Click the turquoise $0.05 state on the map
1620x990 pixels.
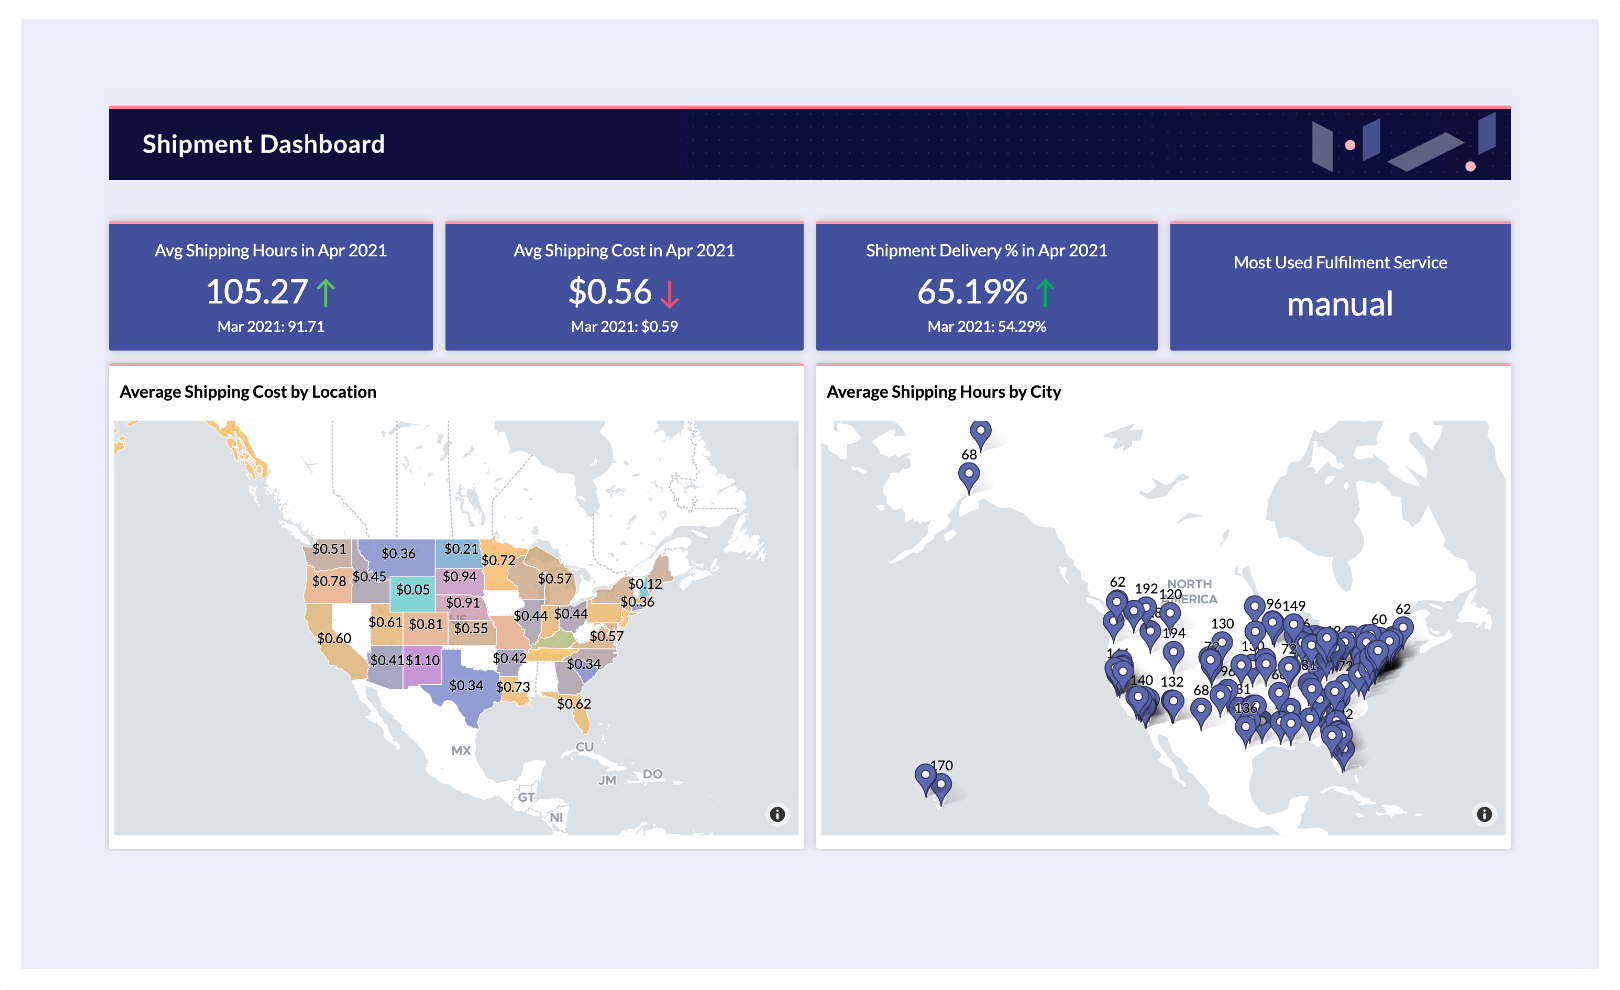pyautogui.click(x=412, y=591)
